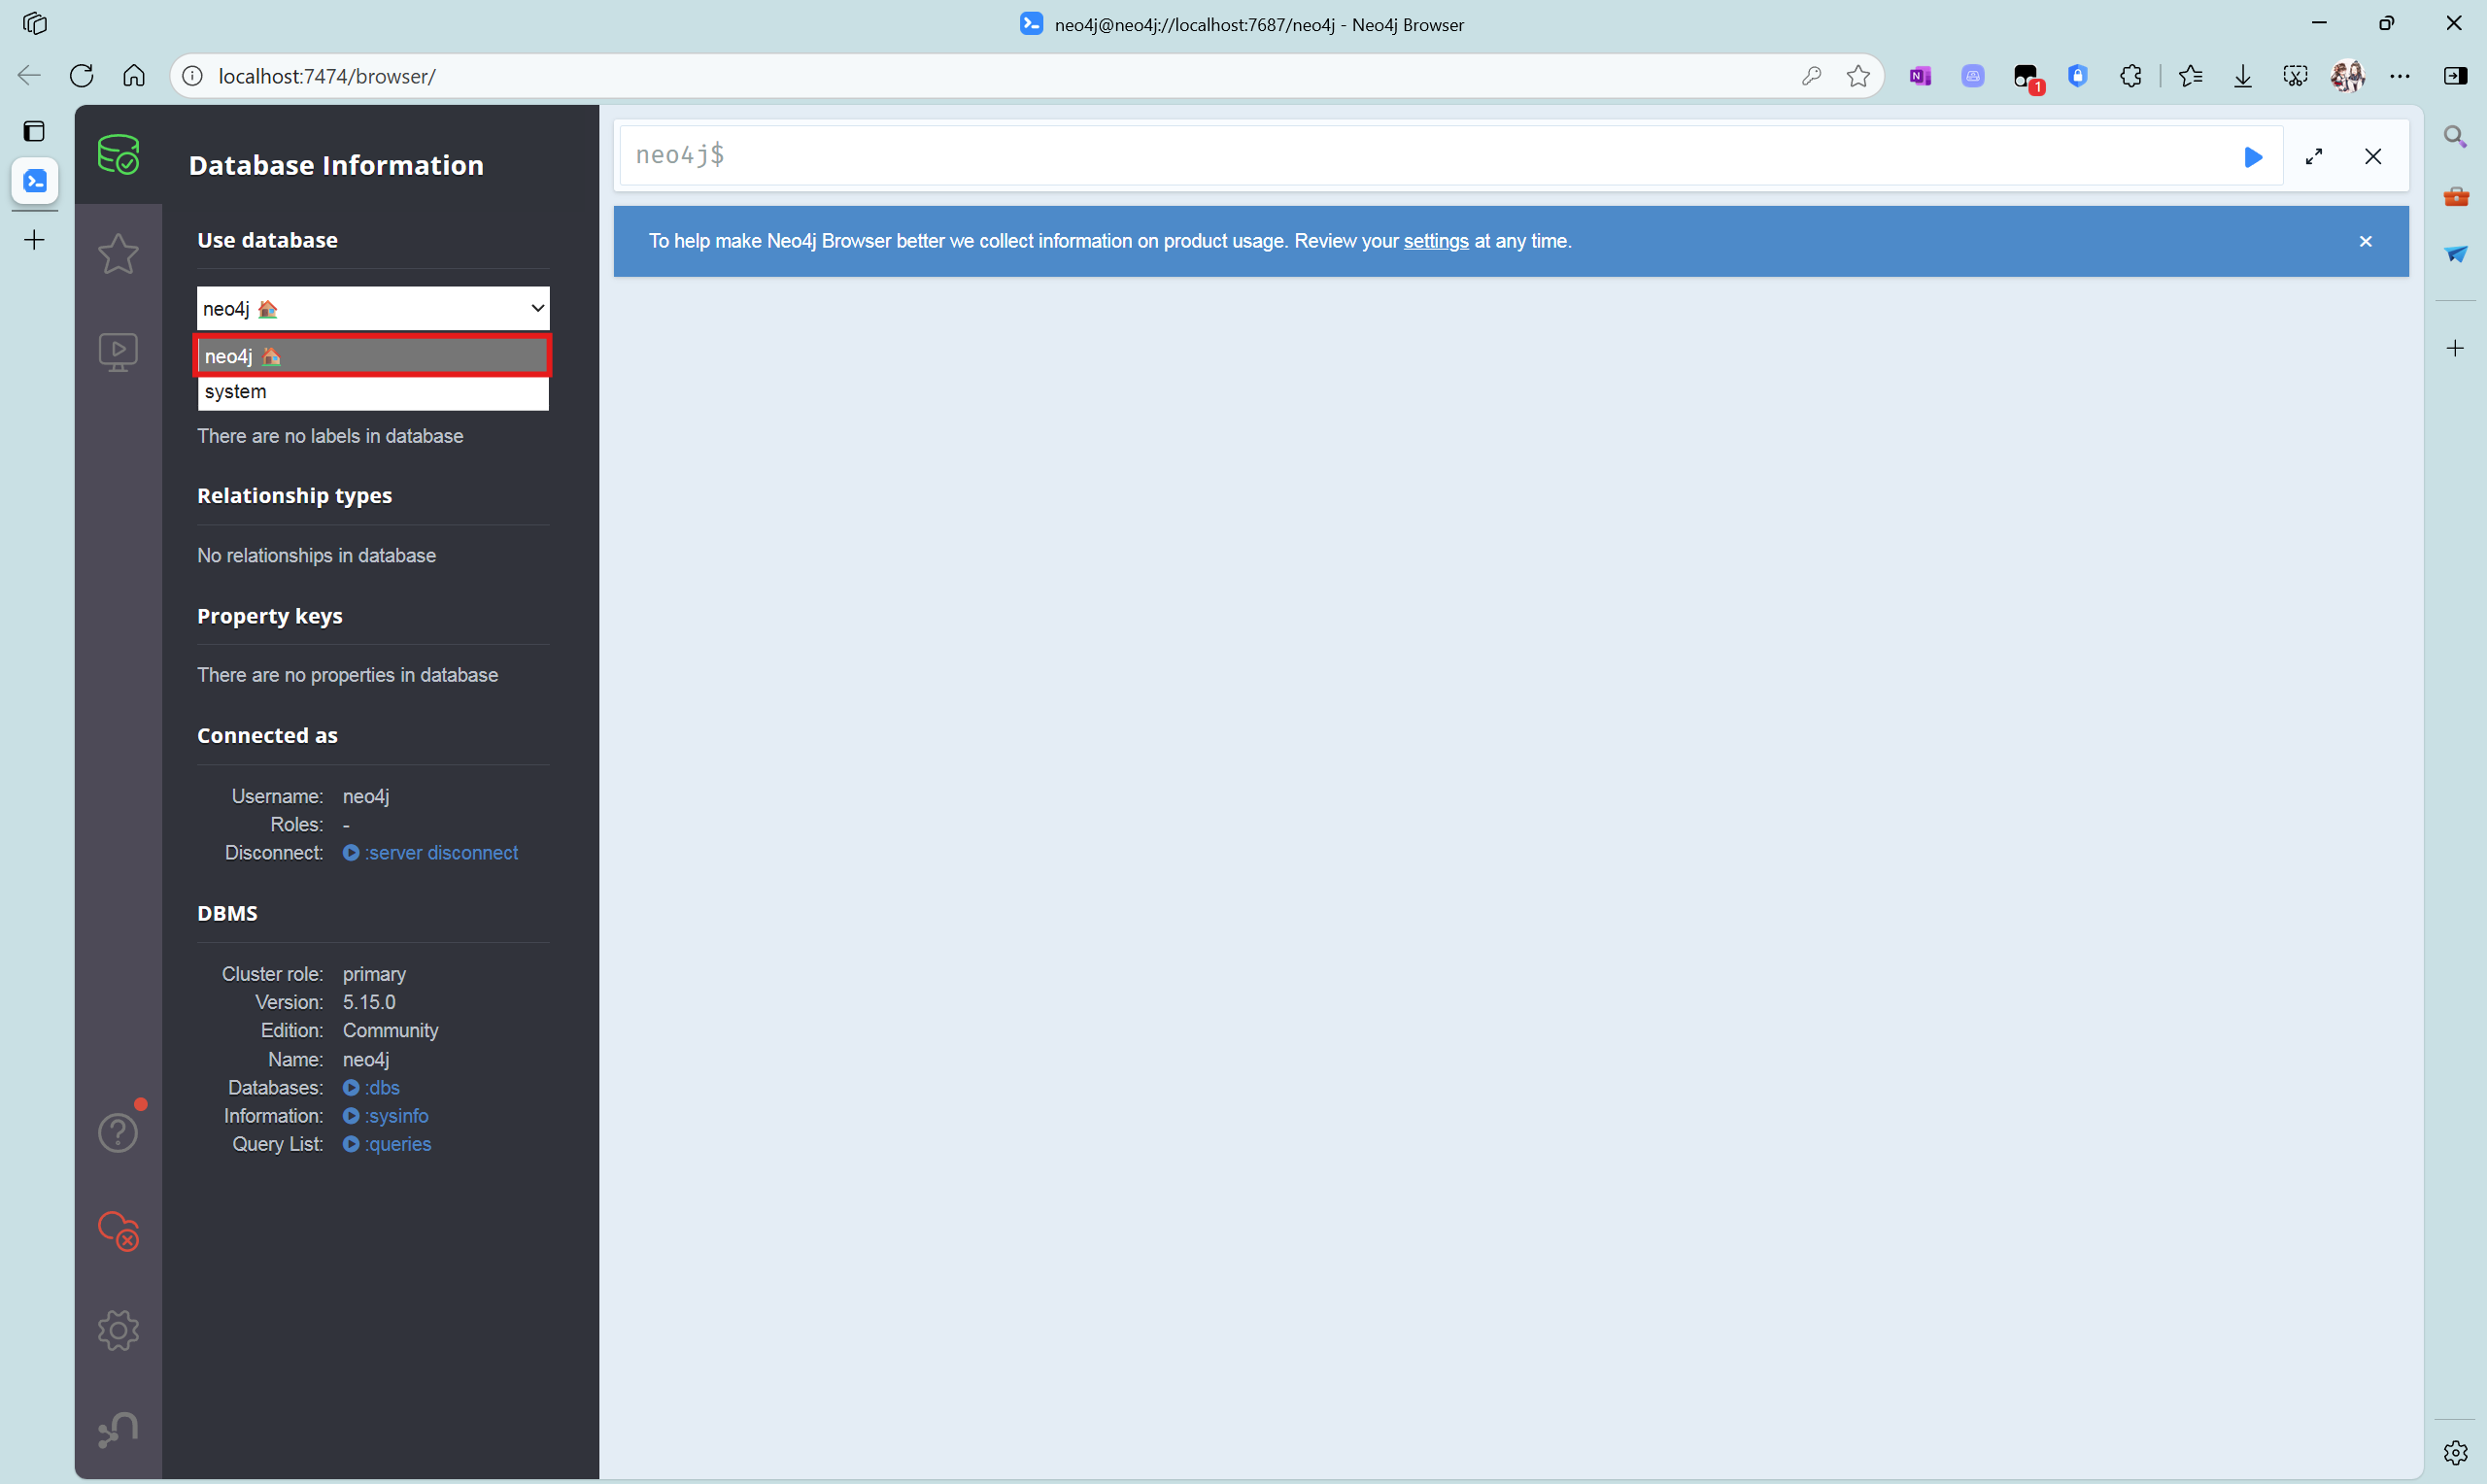
Task: Open the Neo4j cloud sync icon
Action: pyautogui.click(x=118, y=1232)
